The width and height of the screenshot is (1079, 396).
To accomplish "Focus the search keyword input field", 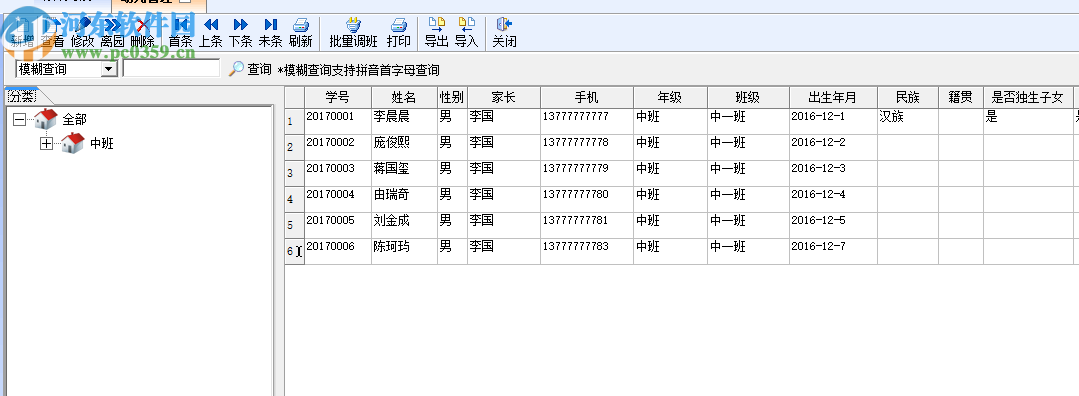I will click(171, 69).
